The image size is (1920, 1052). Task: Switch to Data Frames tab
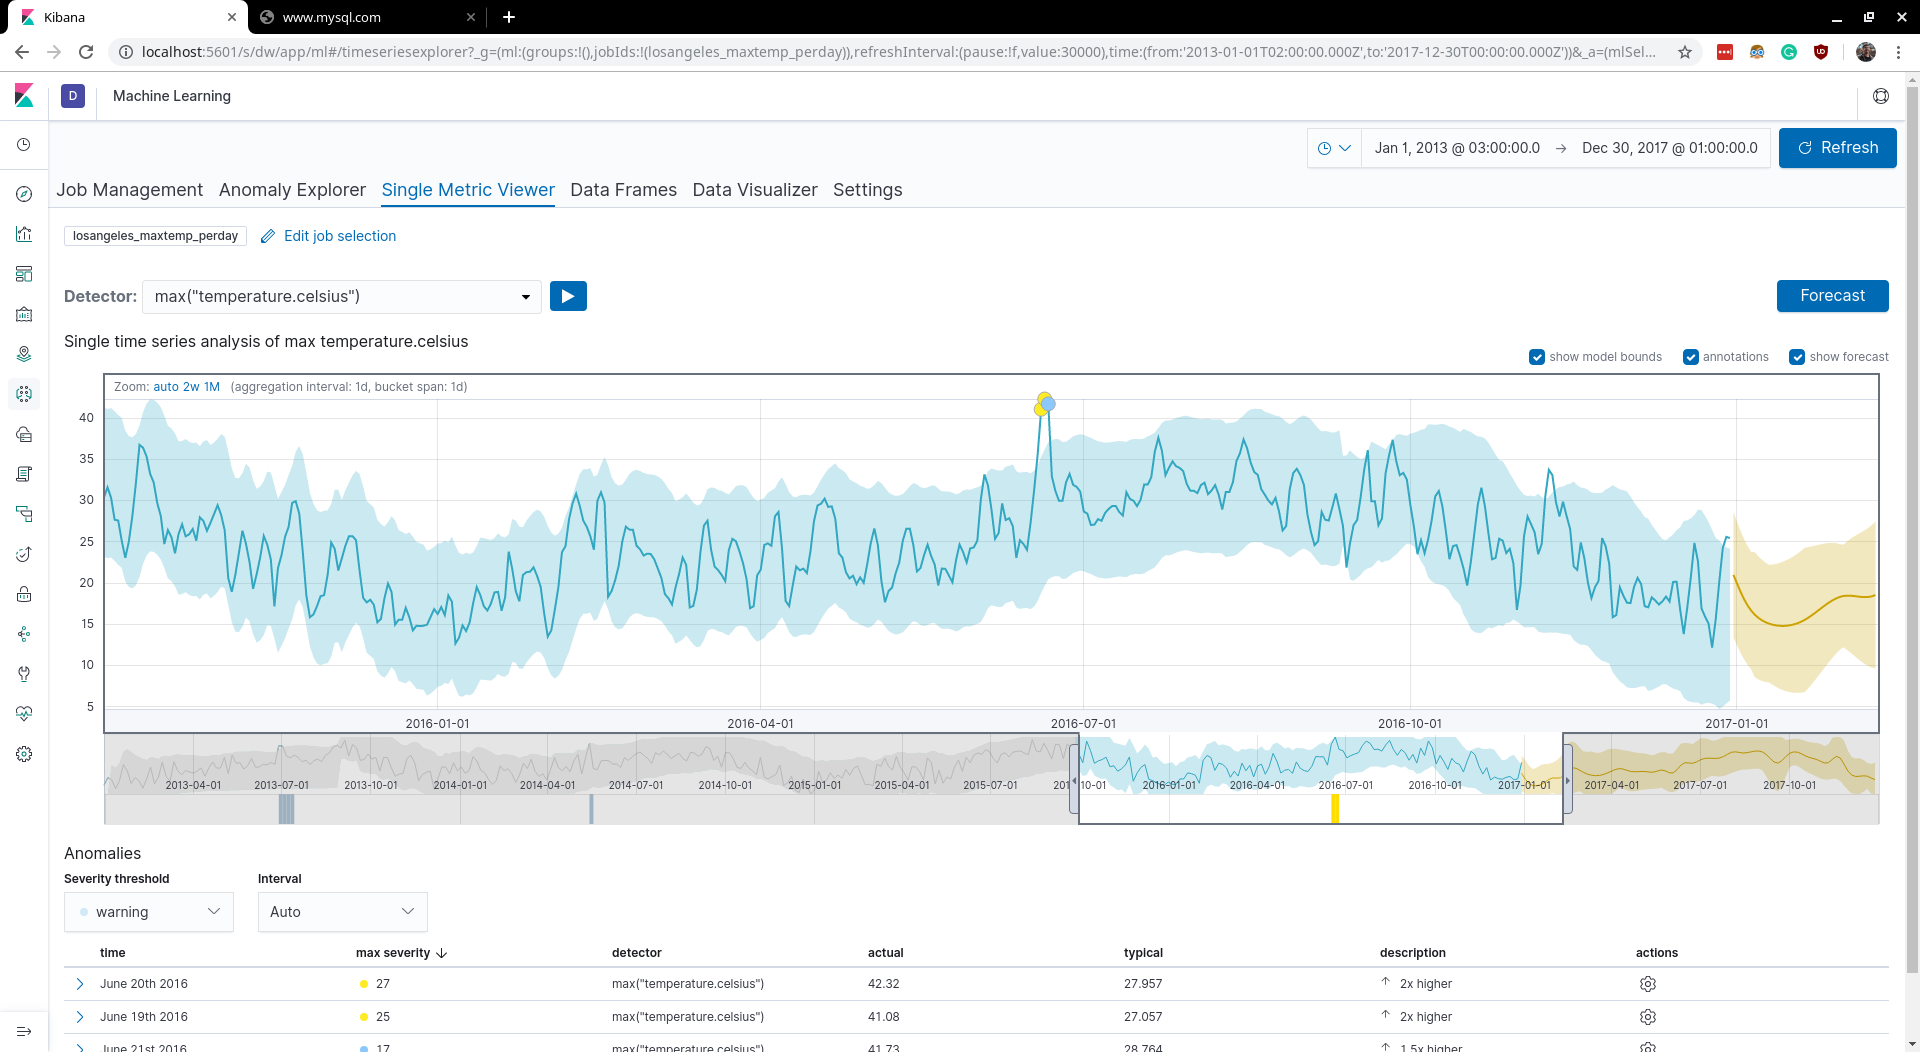click(623, 190)
